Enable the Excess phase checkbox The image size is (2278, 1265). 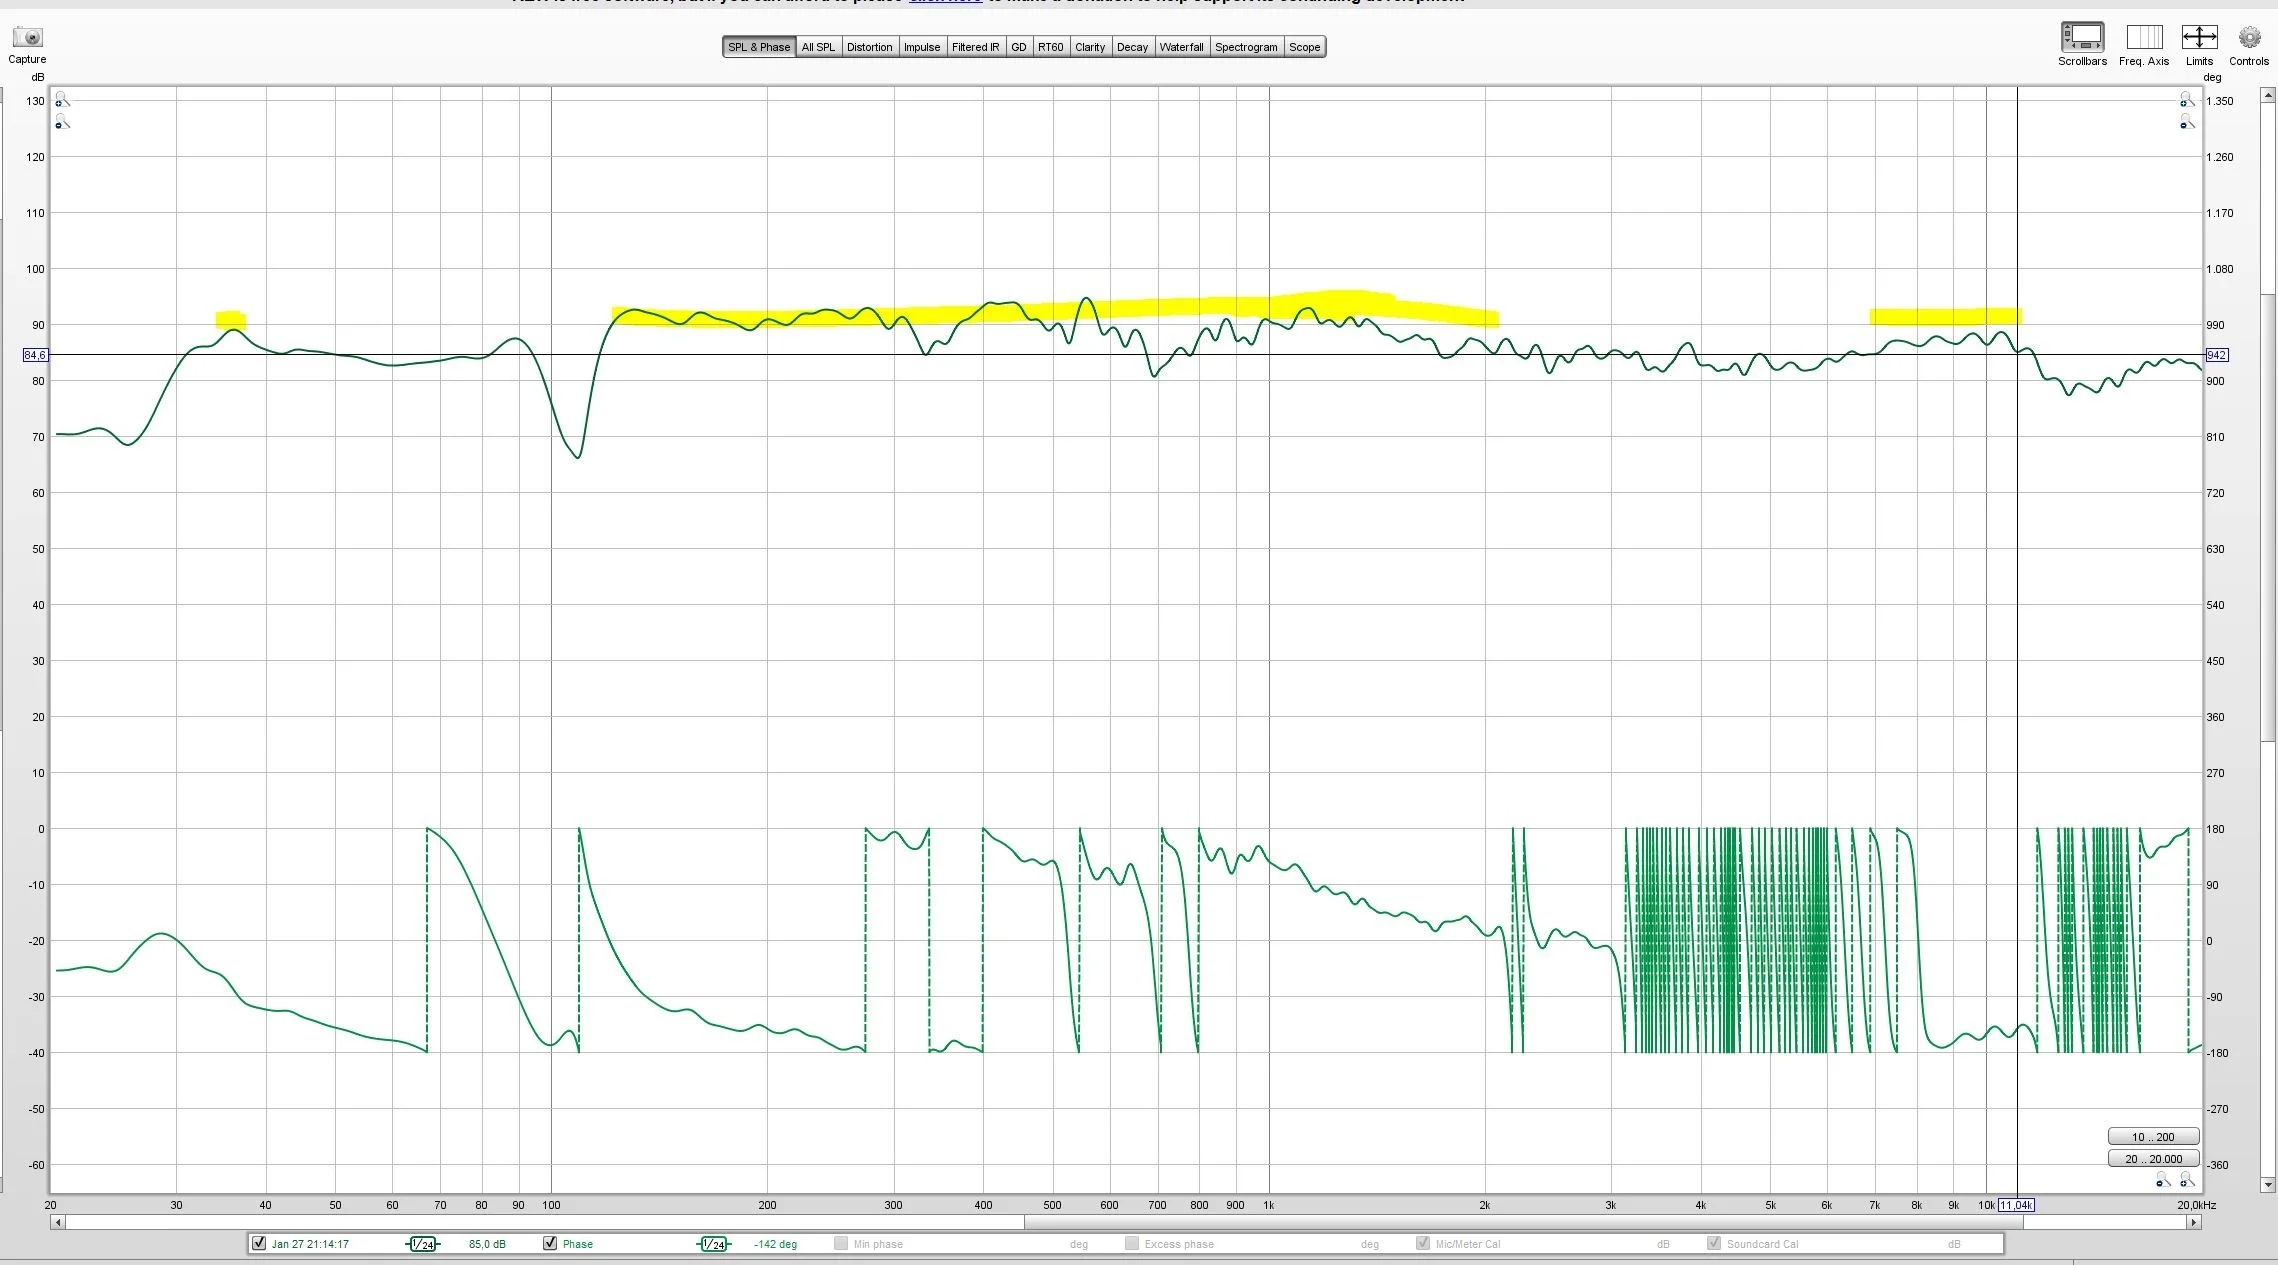[1132, 1243]
